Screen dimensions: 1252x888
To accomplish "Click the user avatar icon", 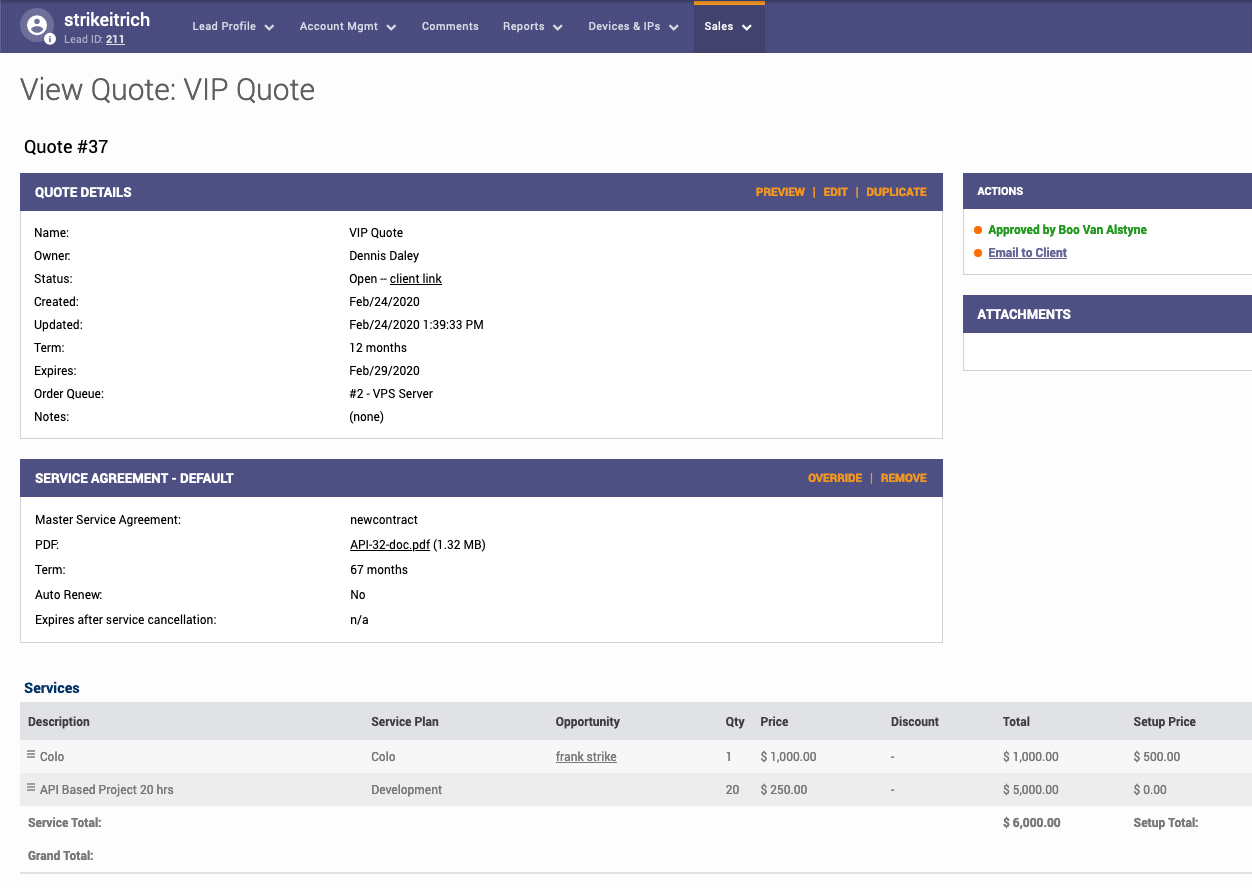I will 37,24.
